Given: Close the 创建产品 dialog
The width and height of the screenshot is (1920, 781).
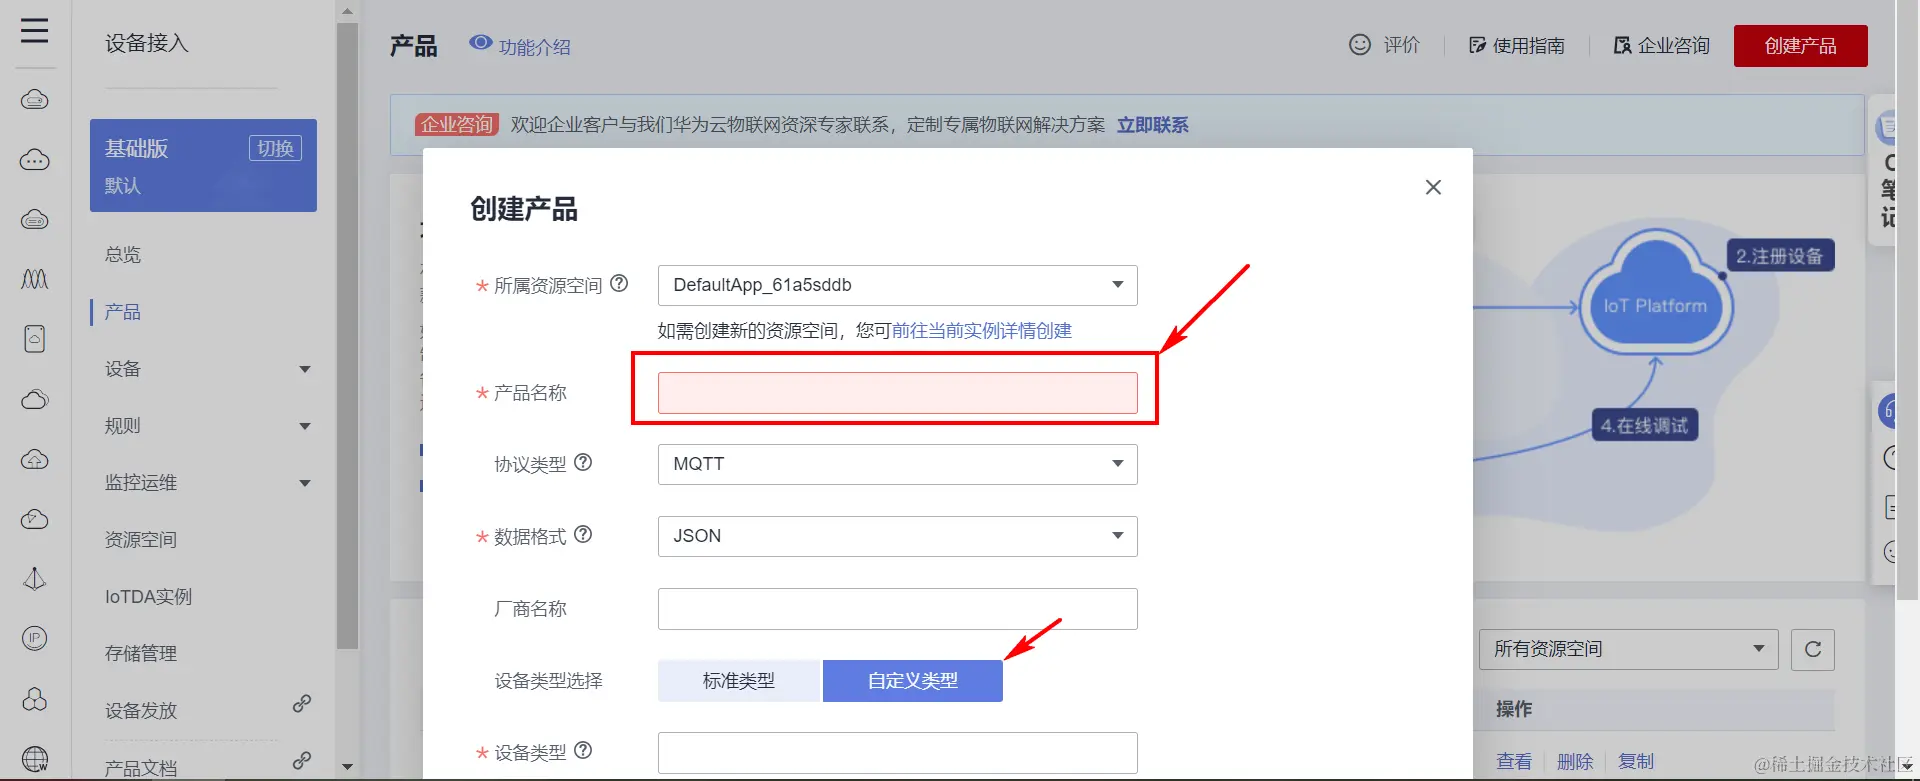Looking at the screenshot, I should (x=1433, y=187).
